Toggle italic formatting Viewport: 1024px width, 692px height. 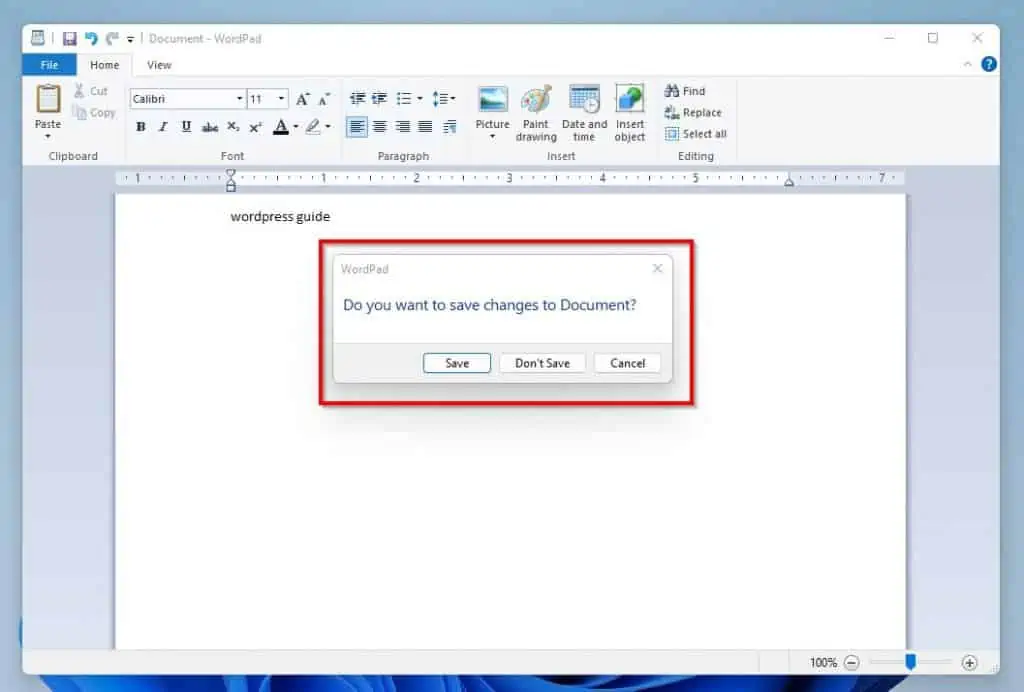(163, 127)
